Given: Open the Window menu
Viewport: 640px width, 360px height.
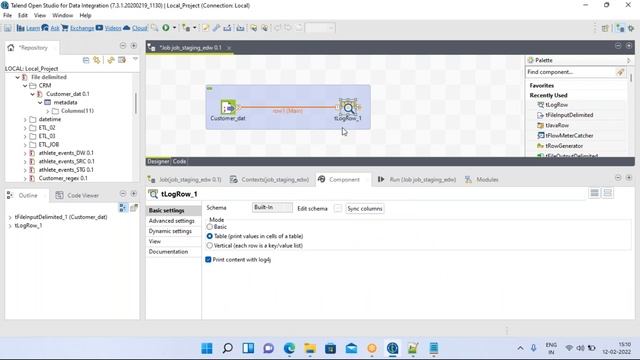Looking at the screenshot, I should pyautogui.click(x=62, y=16).
